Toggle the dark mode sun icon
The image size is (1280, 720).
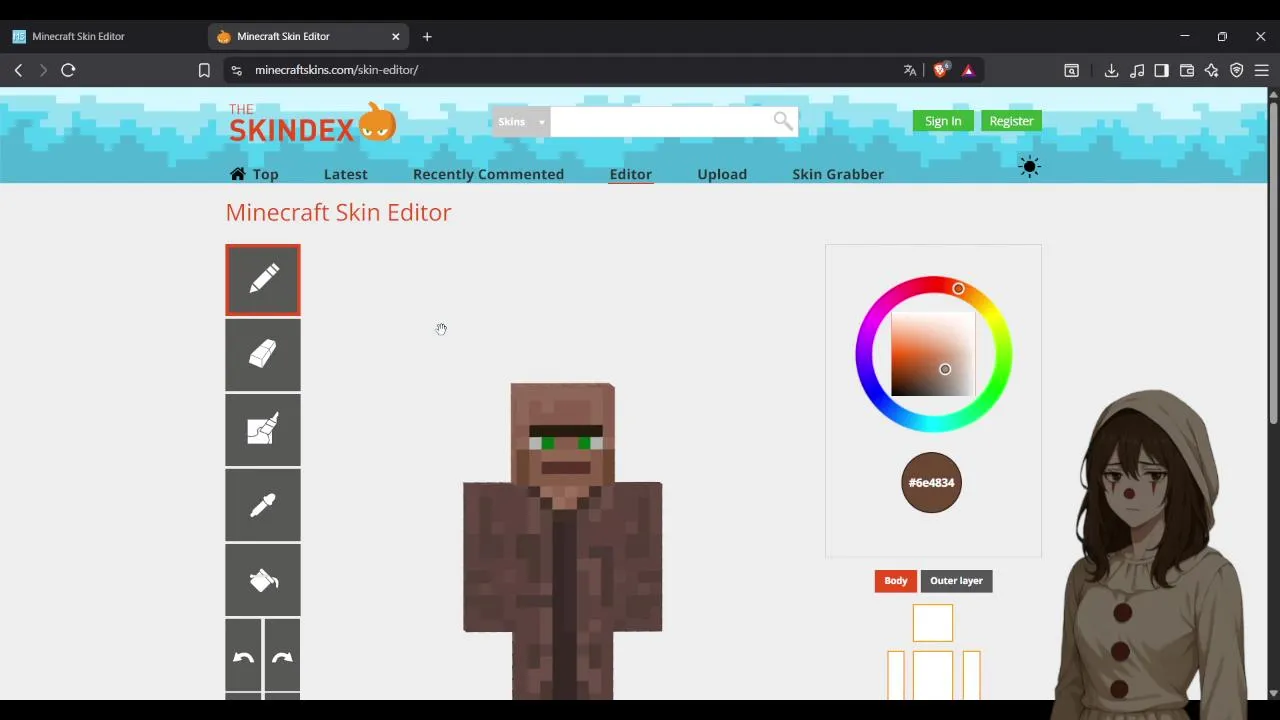1029,167
